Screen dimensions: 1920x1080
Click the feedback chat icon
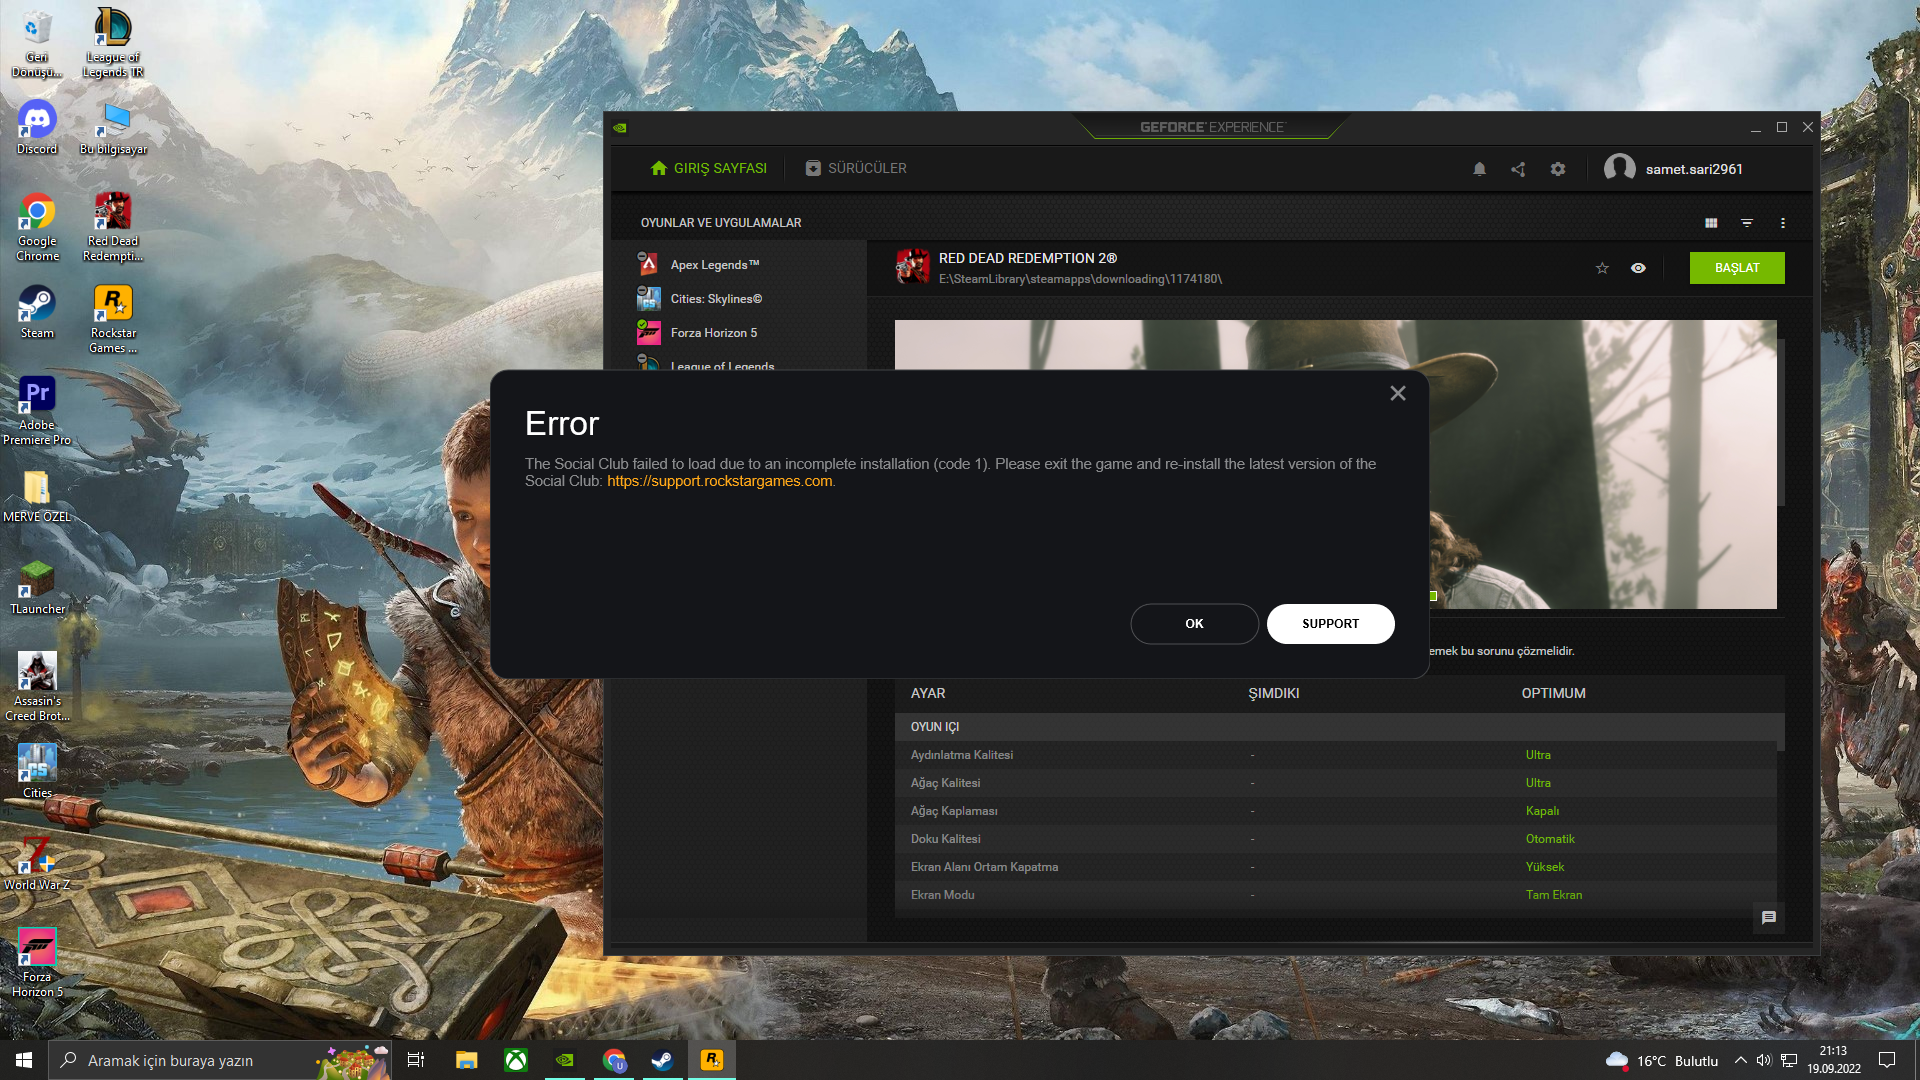click(1768, 917)
